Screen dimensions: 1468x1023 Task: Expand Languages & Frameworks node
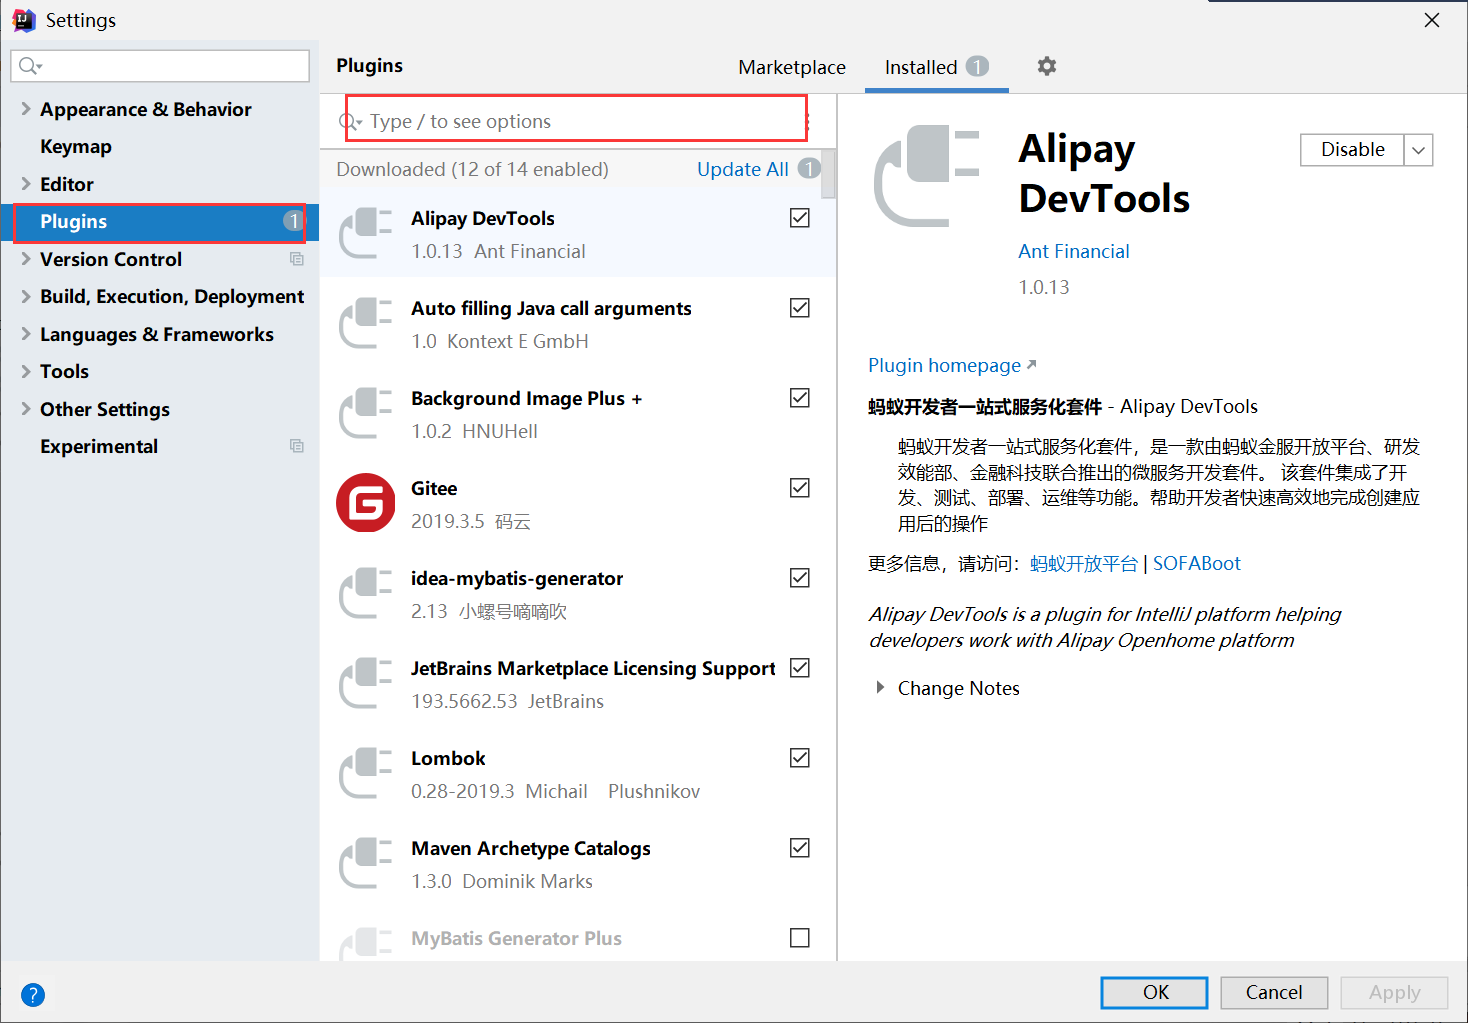(26, 334)
